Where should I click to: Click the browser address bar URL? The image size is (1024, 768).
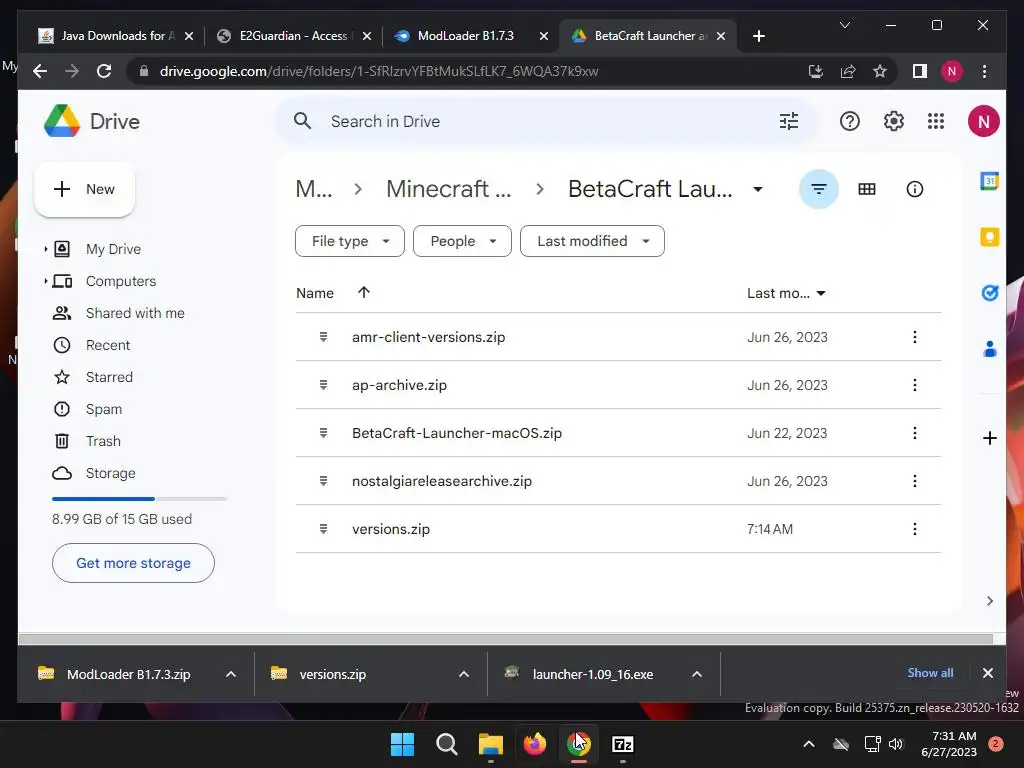379,71
